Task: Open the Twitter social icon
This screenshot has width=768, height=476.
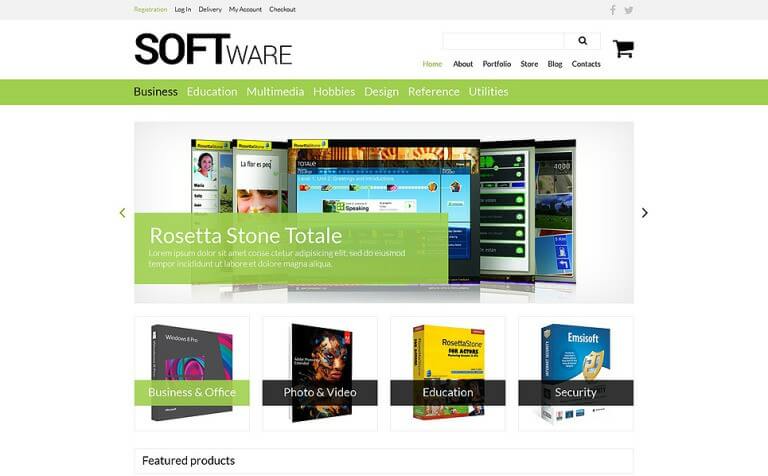Action: click(x=629, y=10)
